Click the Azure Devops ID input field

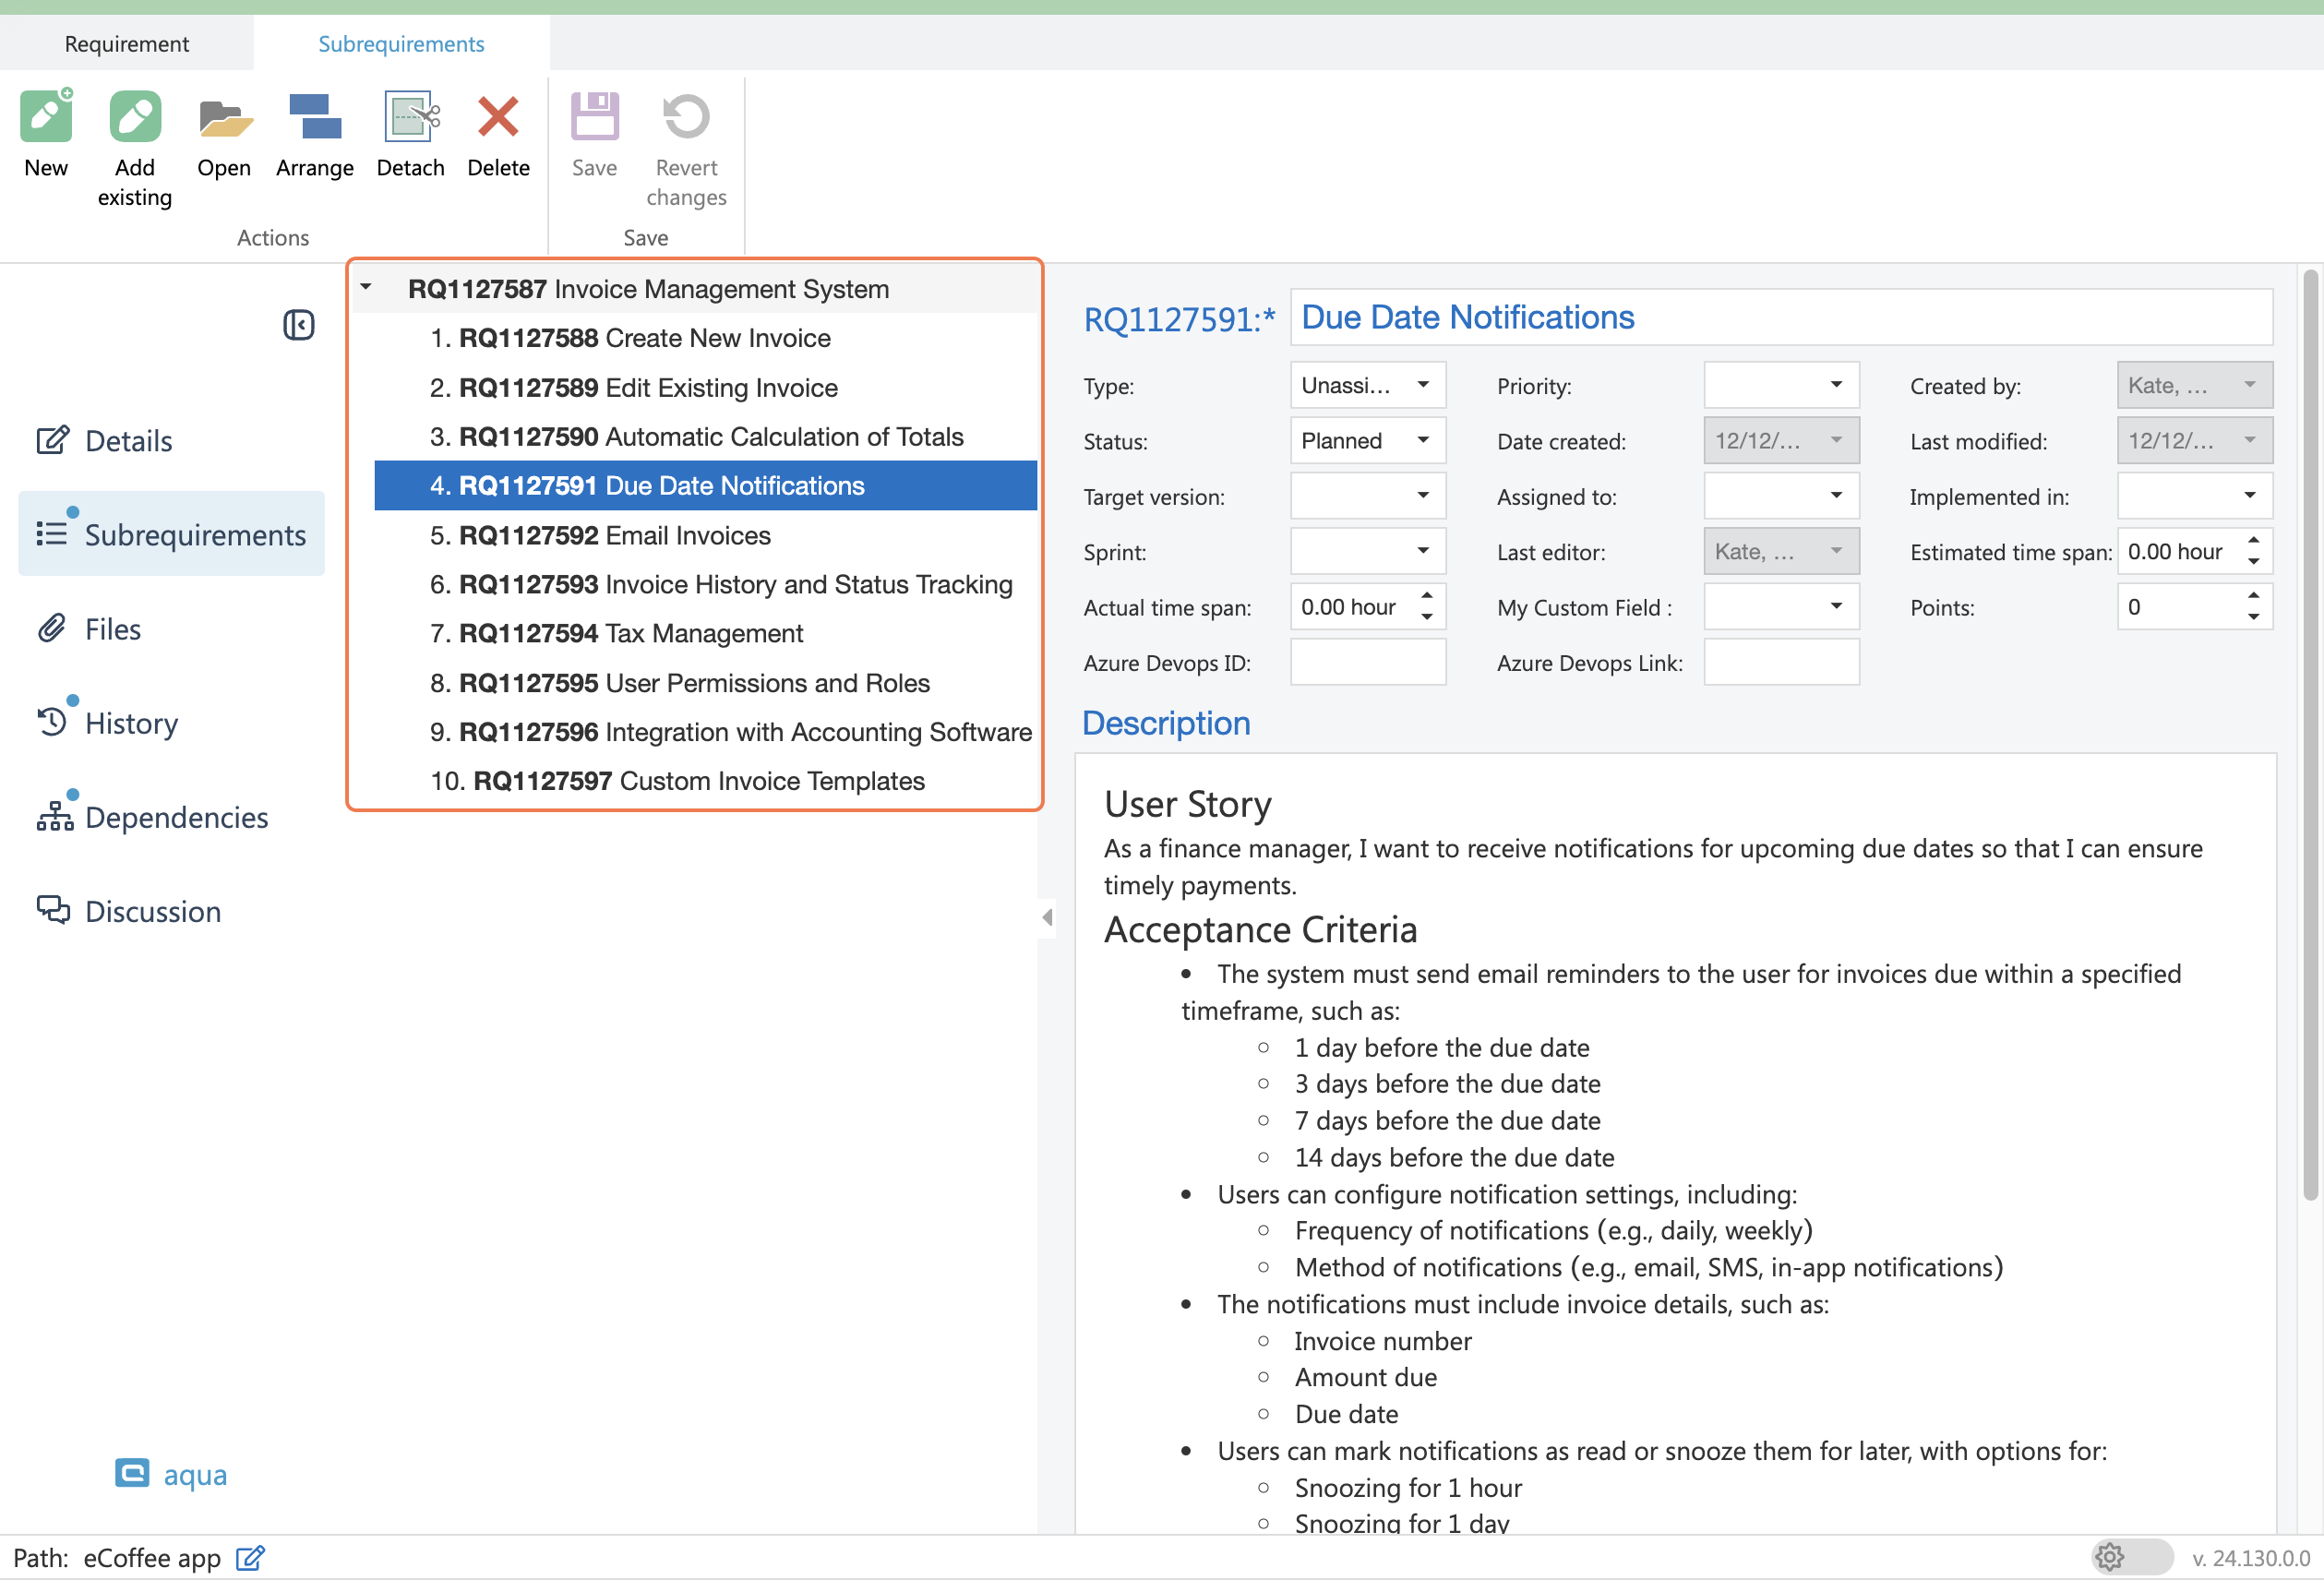[1367, 663]
